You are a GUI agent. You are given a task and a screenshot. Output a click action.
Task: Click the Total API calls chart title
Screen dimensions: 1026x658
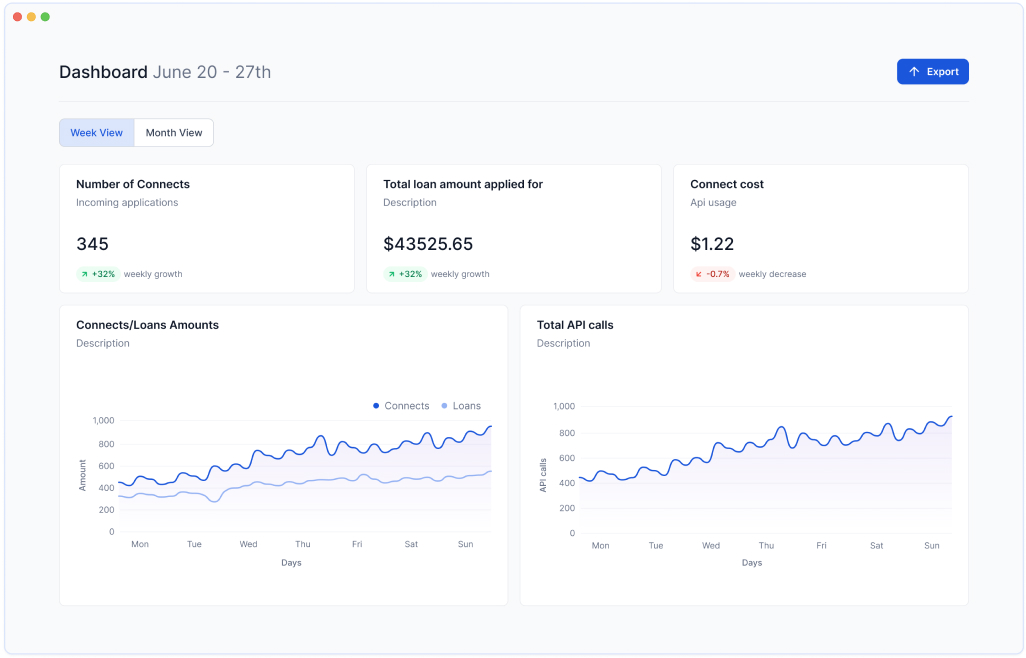575,325
